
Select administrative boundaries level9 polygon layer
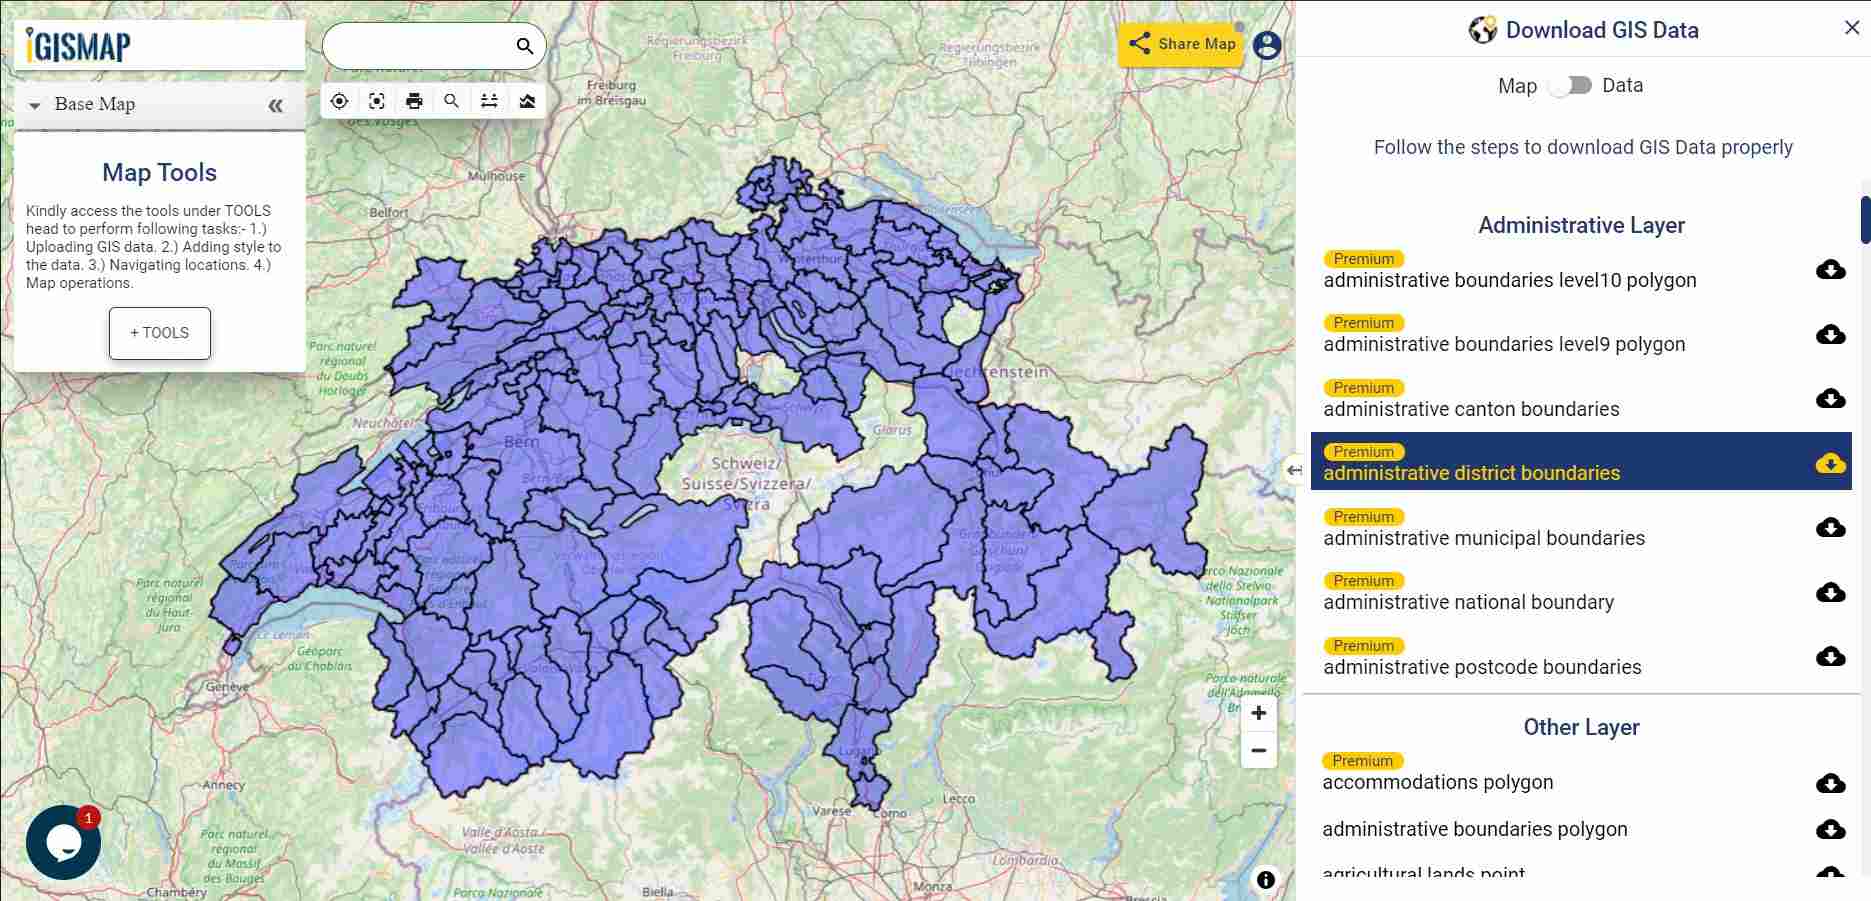pyautogui.click(x=1504, y=344)
